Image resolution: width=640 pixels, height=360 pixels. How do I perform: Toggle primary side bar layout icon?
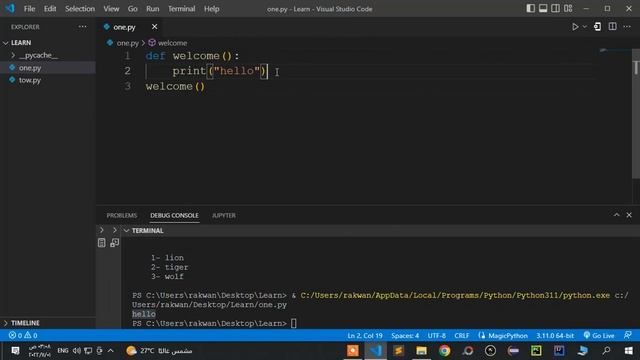pos(530,9)
